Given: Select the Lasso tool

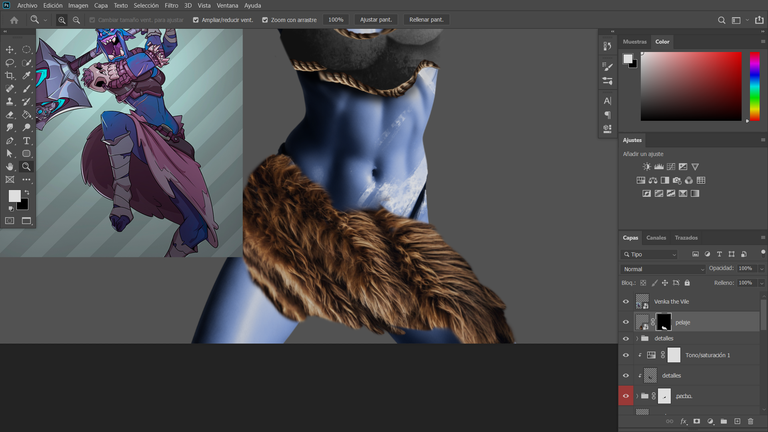Looking at the screenshot, I should tap(10, 63).
